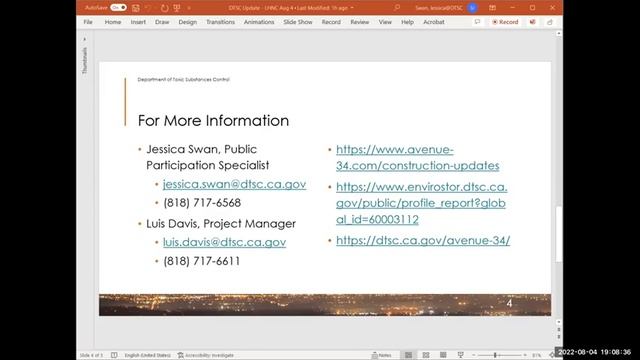Click the Save icon in title bar

pos(136,8)
